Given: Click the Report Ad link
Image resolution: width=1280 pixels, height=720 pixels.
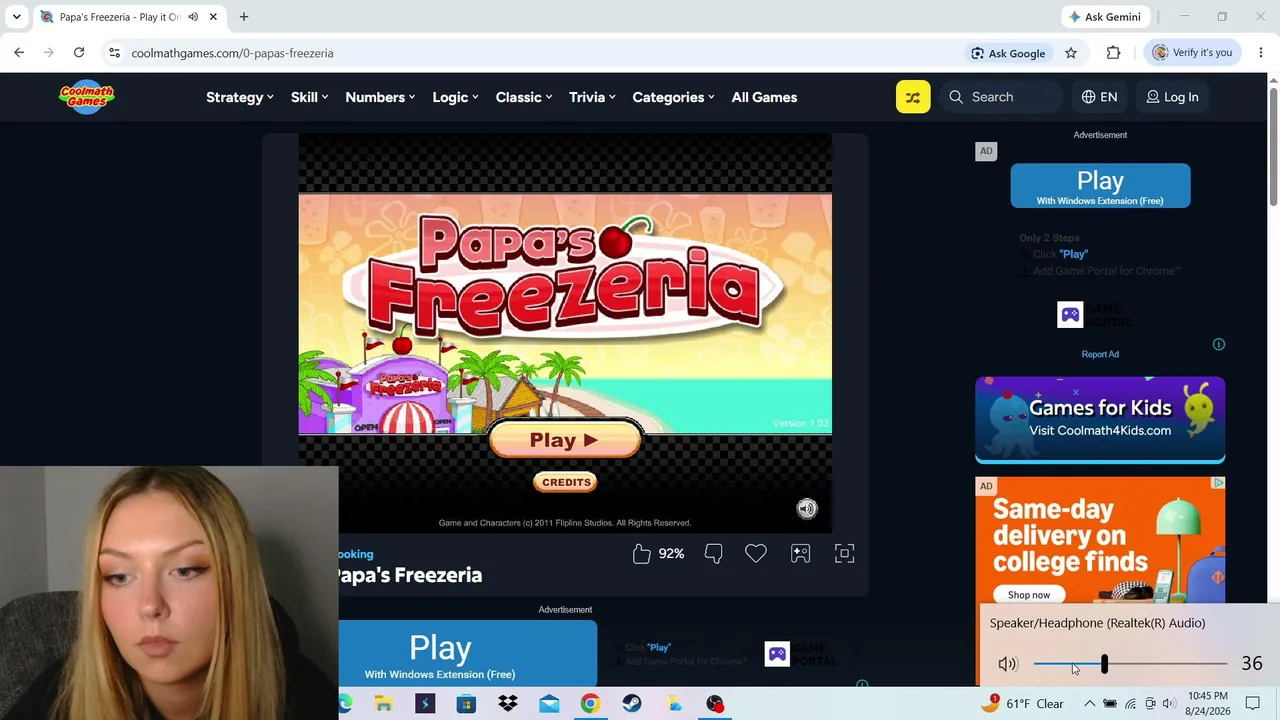Looking at the screenshot, I should 1100,354.
